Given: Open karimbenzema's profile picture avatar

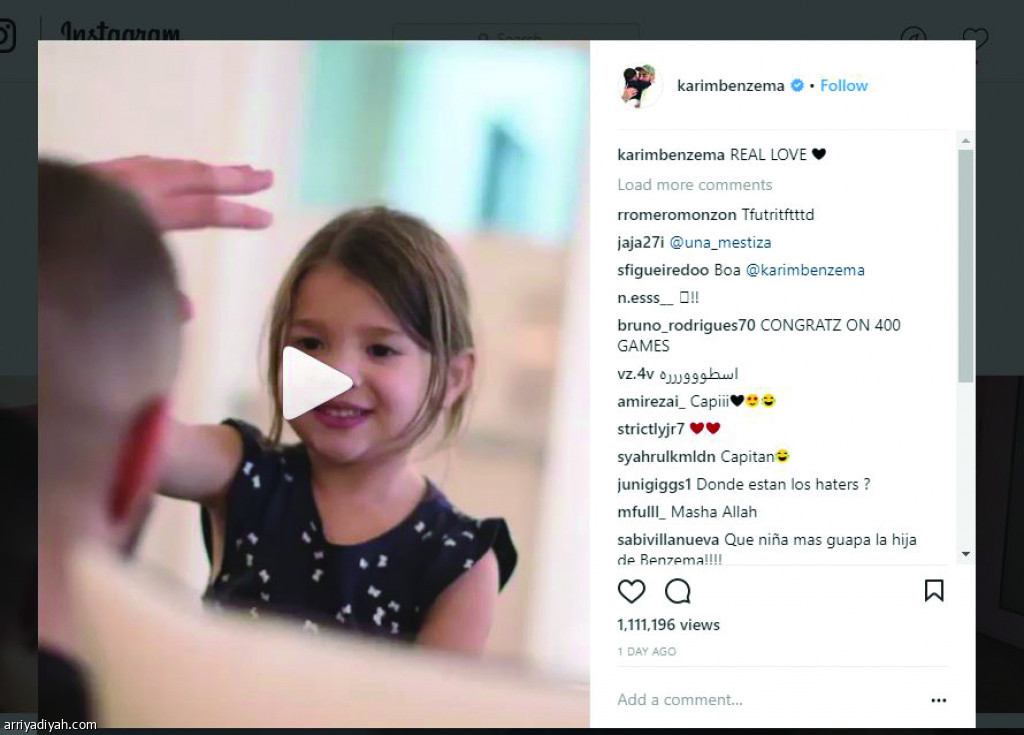Looking at the screenshot, I should [x=640, y=86].
